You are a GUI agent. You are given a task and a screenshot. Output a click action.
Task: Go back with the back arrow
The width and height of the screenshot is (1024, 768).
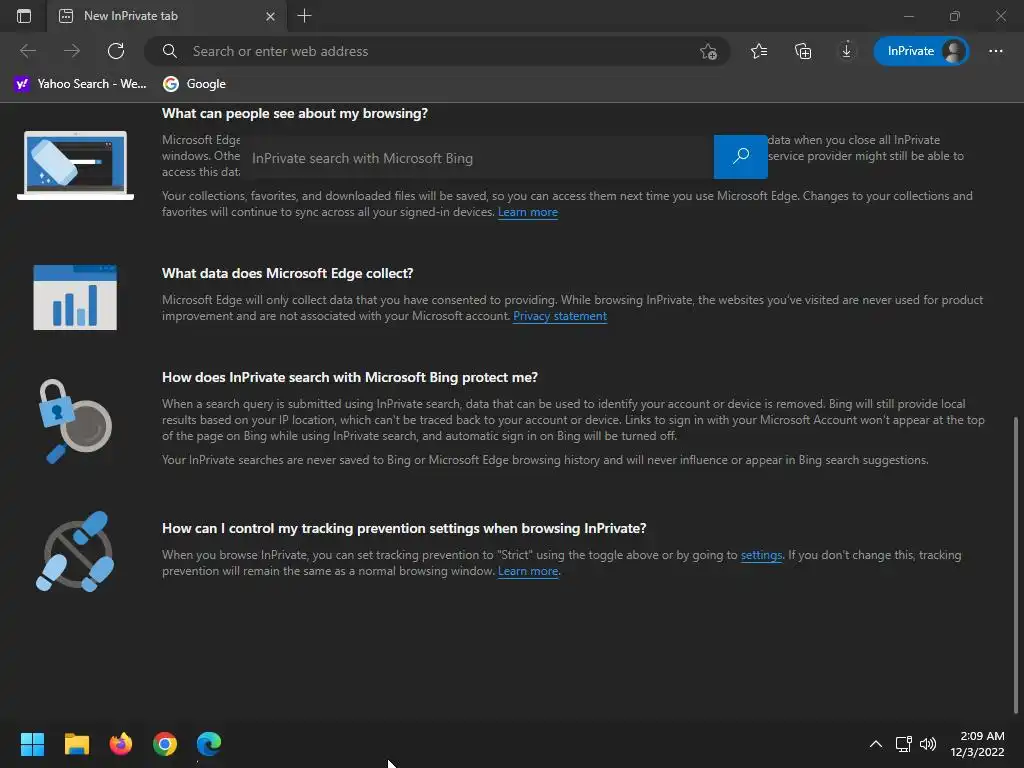[x=27, y=51]
